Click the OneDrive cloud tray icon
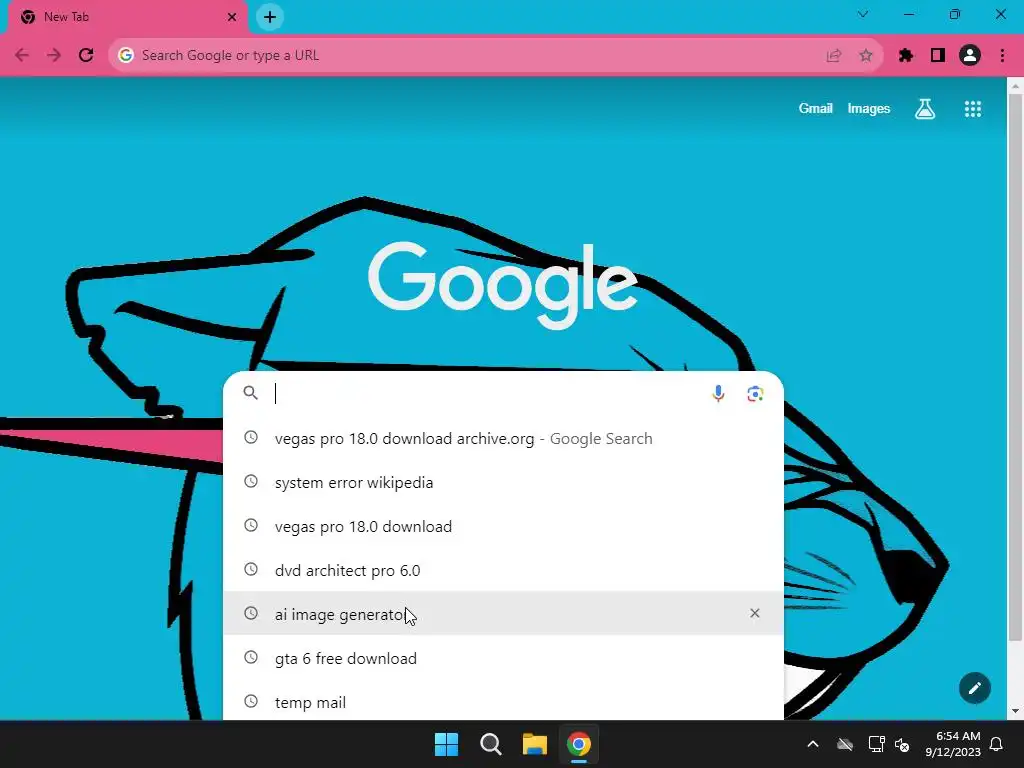The width and height of the screenshot is (1024, 768). point(845,744)
